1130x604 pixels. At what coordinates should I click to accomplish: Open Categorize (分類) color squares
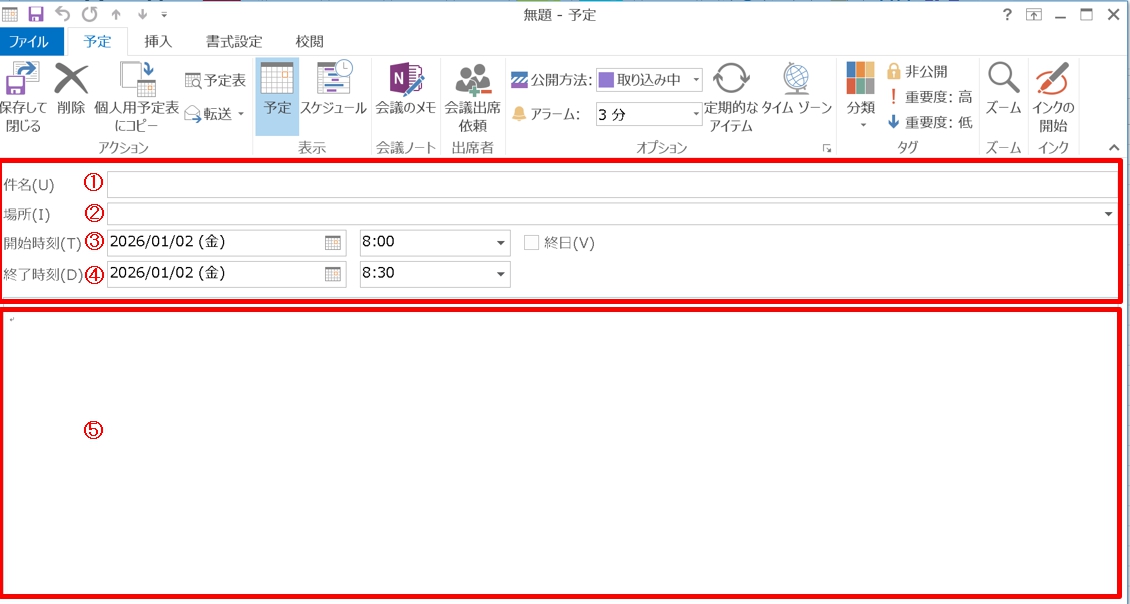click(860, 90)
